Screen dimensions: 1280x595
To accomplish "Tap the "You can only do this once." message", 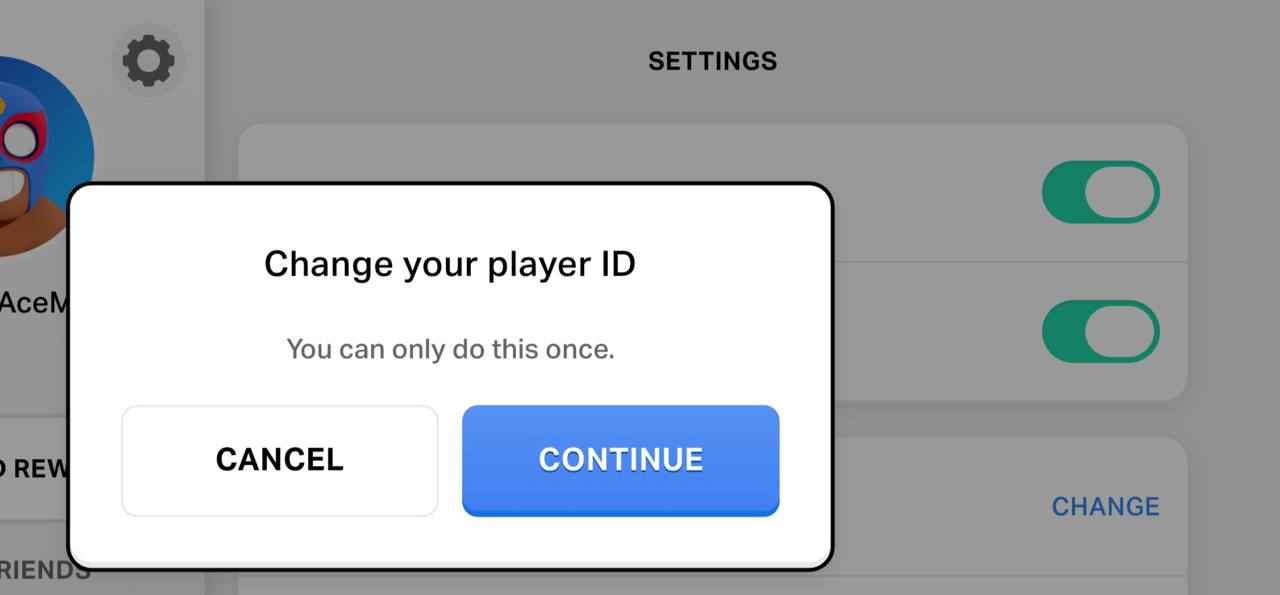I will tap(450, 349).
